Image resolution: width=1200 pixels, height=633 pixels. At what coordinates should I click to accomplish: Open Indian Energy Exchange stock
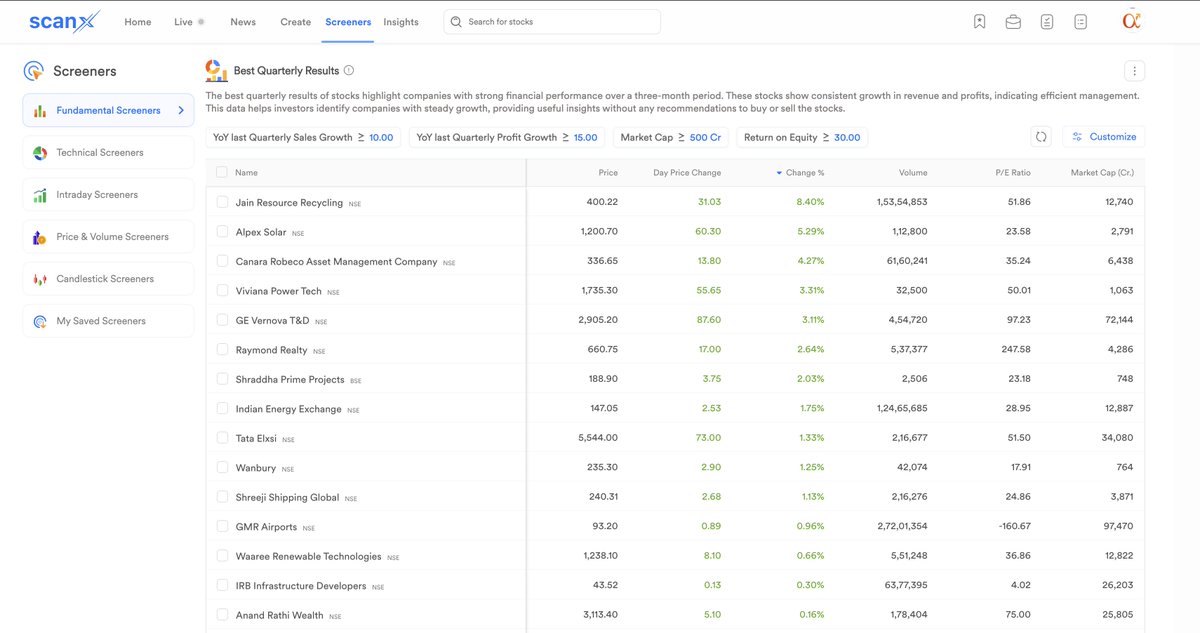tap(288, 409)
